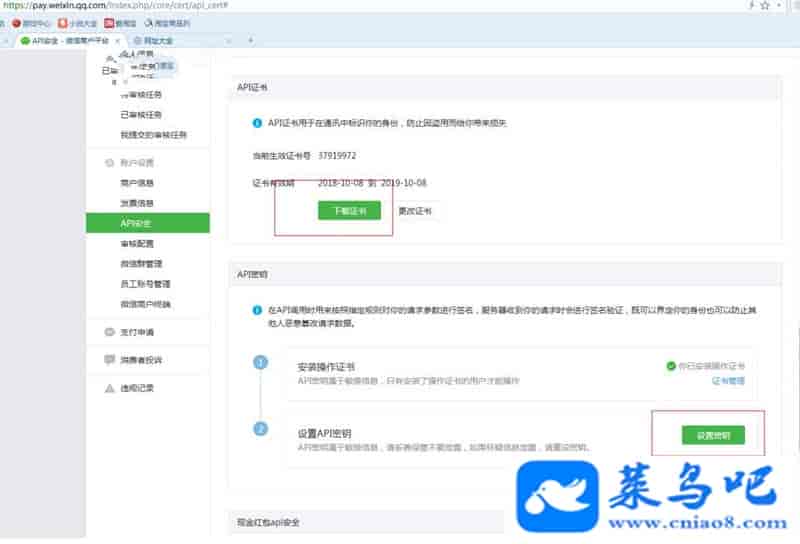The image size is (800, 544).
Task: Click the 更改证书 change certificate button
Action: pyautogui.click(x=414, y=211)
